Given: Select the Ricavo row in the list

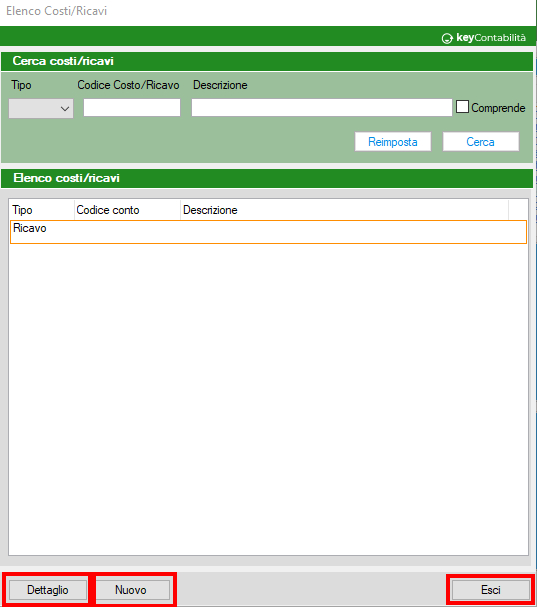Looking at the screenshot, I should tap(268, 232).
